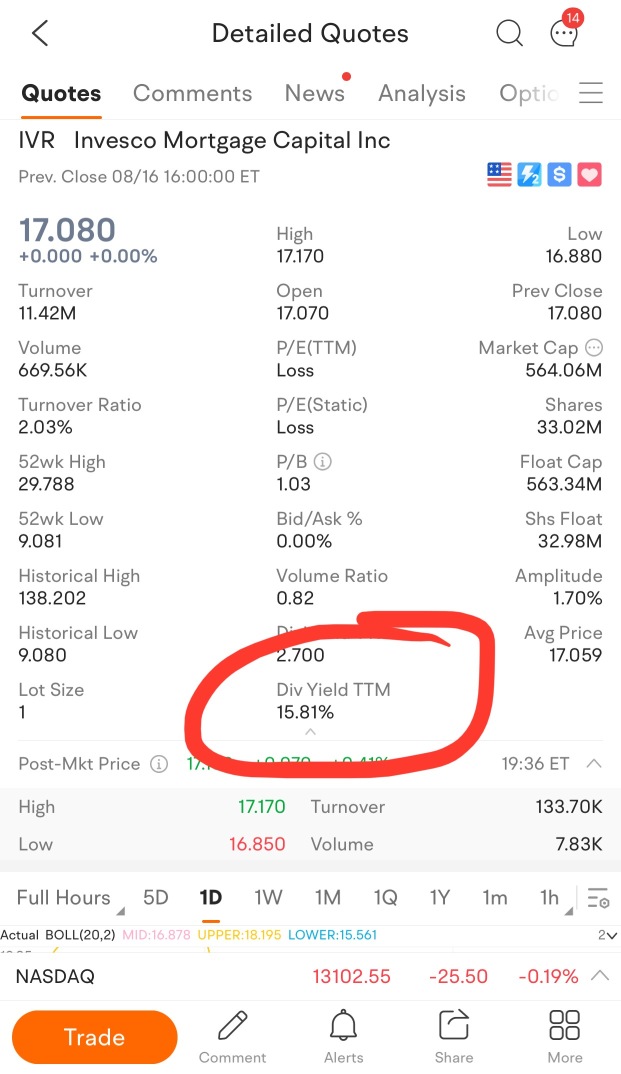Go back using the arrow icon

click(x=40, y=33)
